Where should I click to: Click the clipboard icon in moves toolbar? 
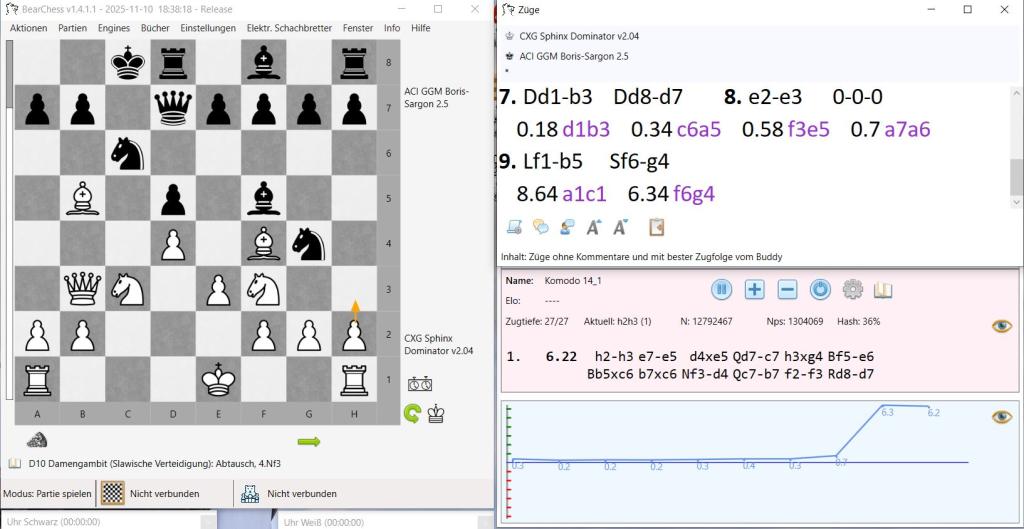click(657, 227)
